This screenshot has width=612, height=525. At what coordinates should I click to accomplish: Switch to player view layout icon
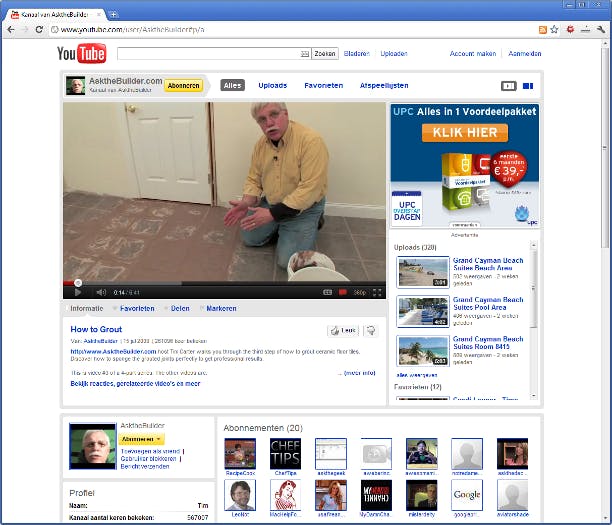coord(509,86)
